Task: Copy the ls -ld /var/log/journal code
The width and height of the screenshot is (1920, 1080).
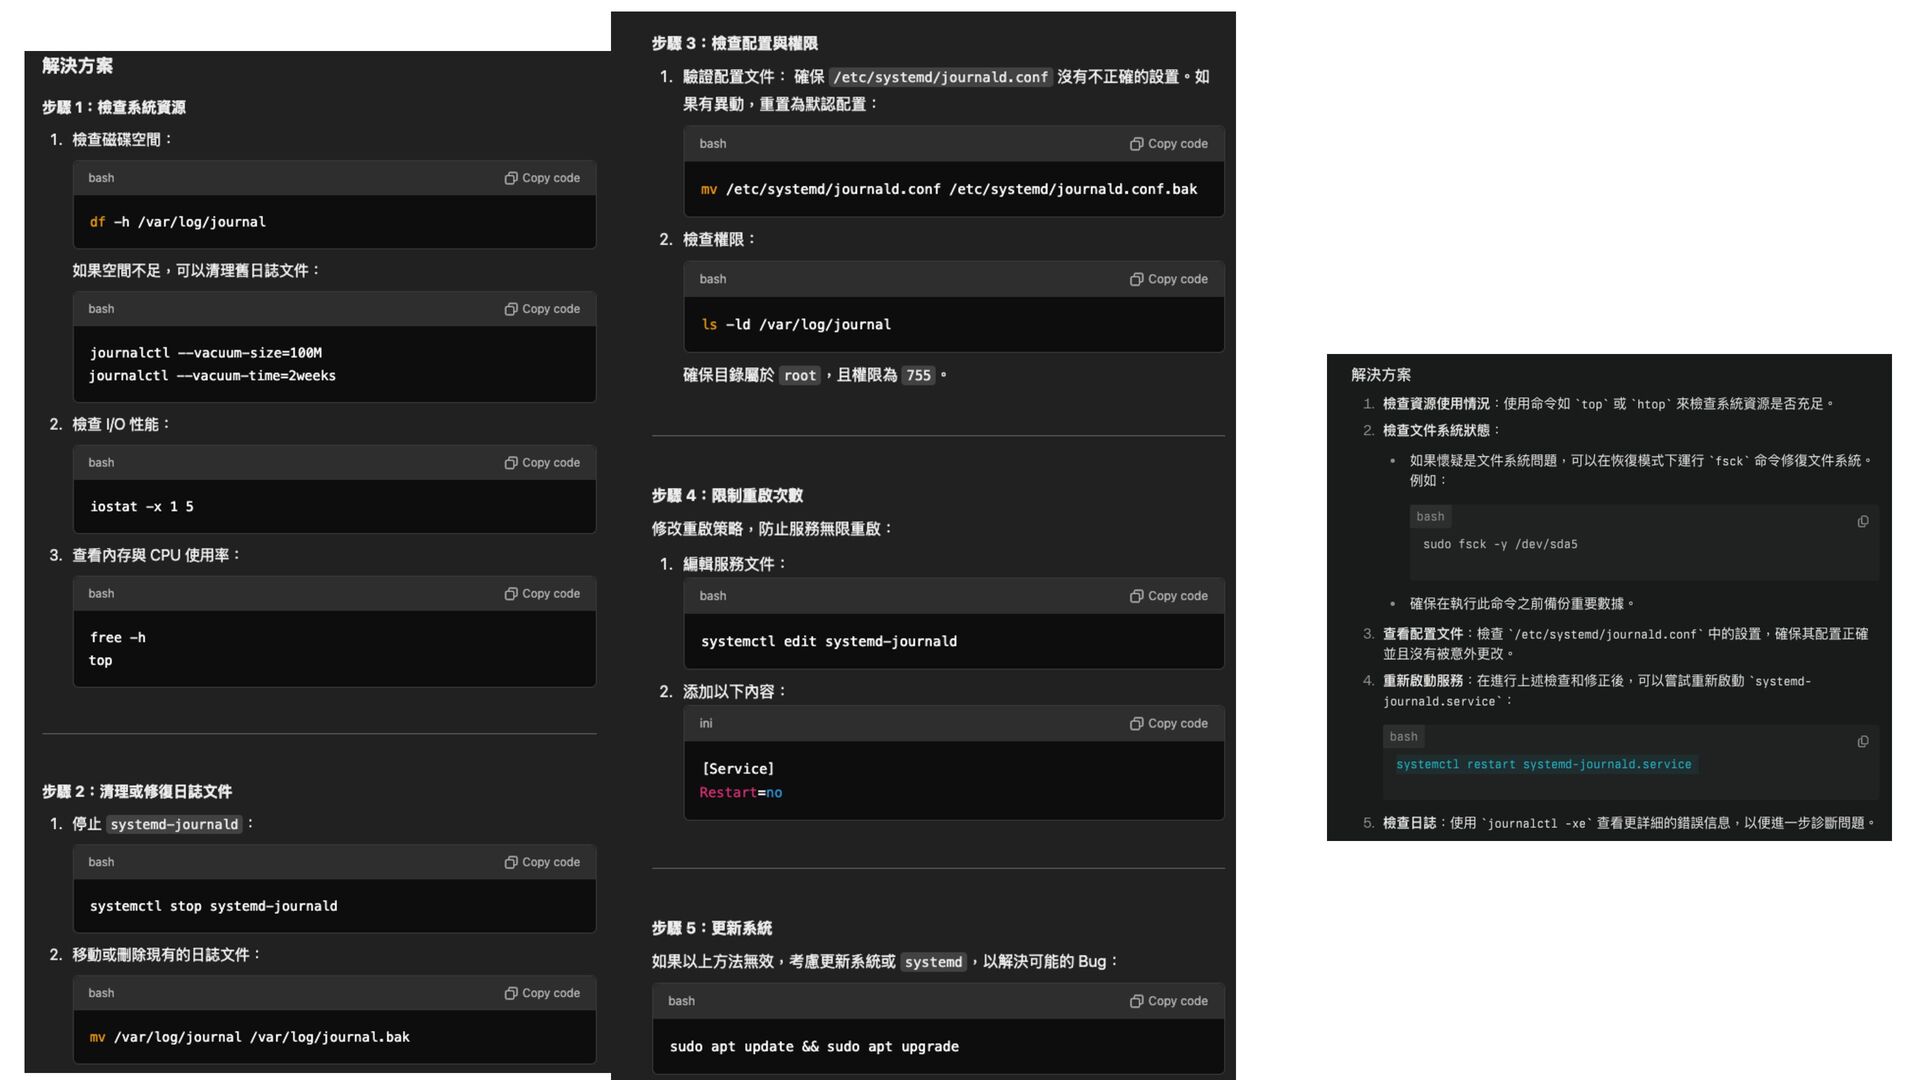Action: click(x=1168, y=279)
